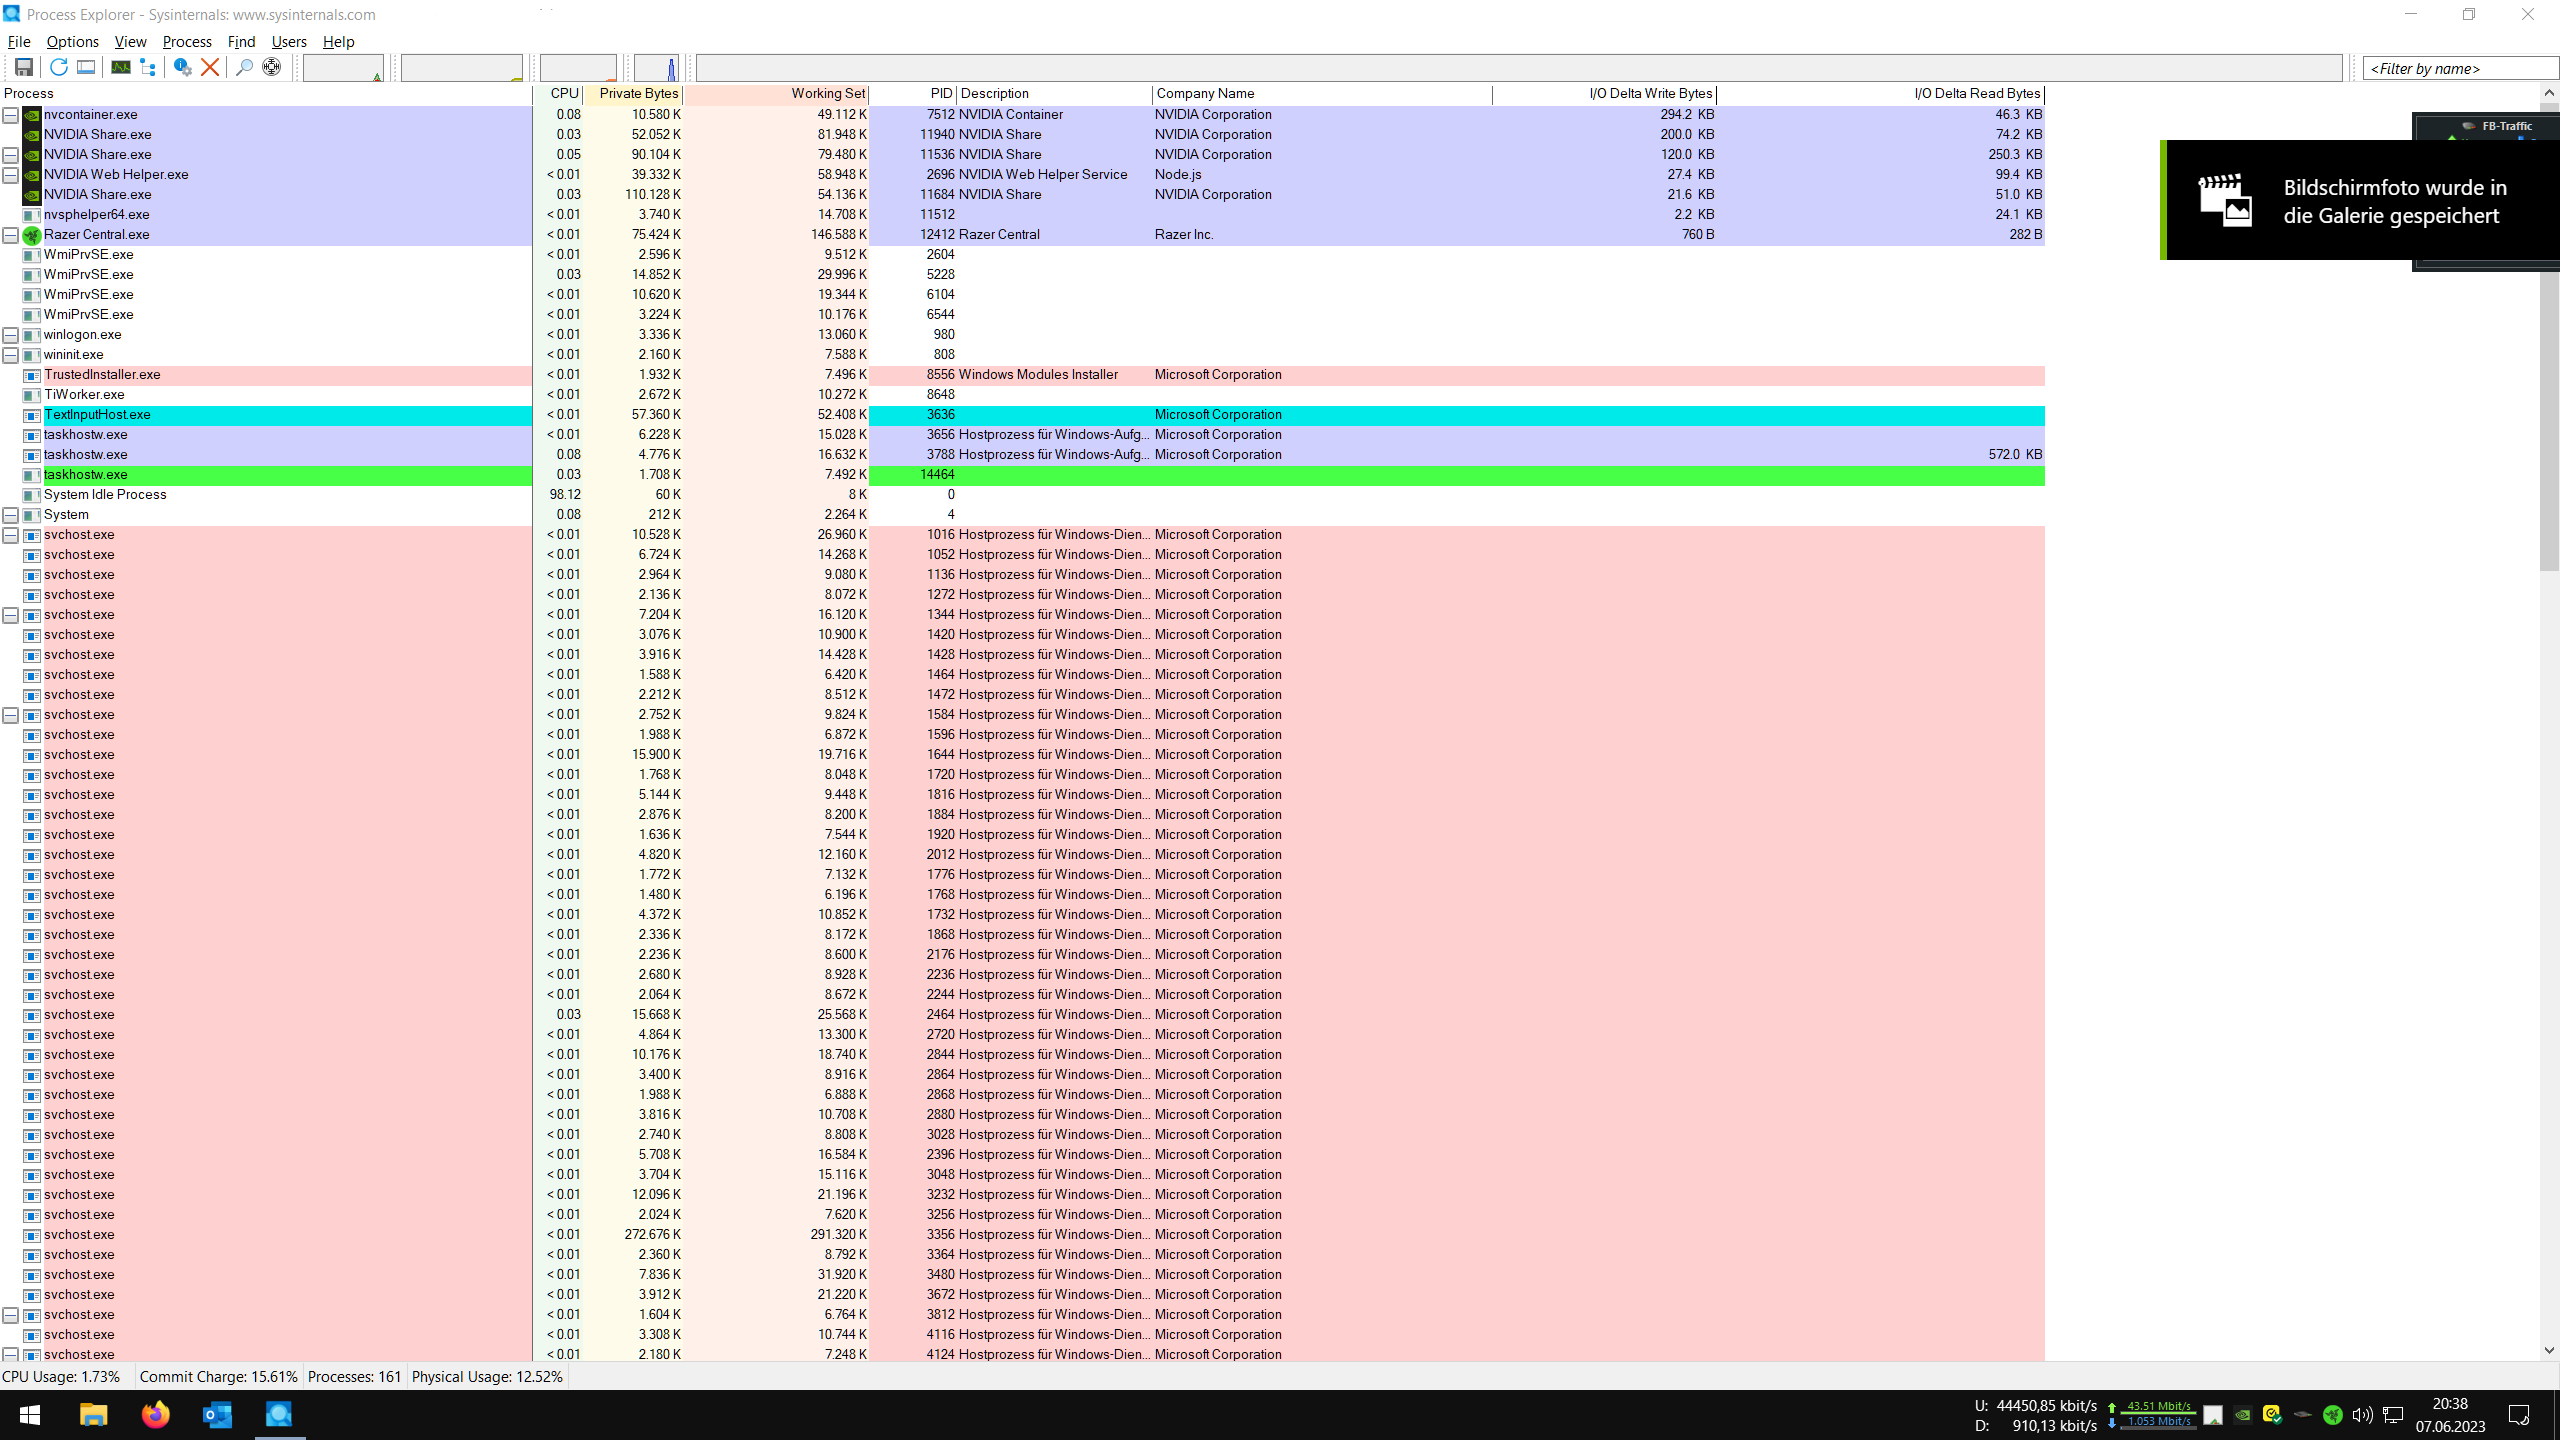Click the Filter by name field
Viewport: 2560px width, 1440px height.
click(2458, 68)
